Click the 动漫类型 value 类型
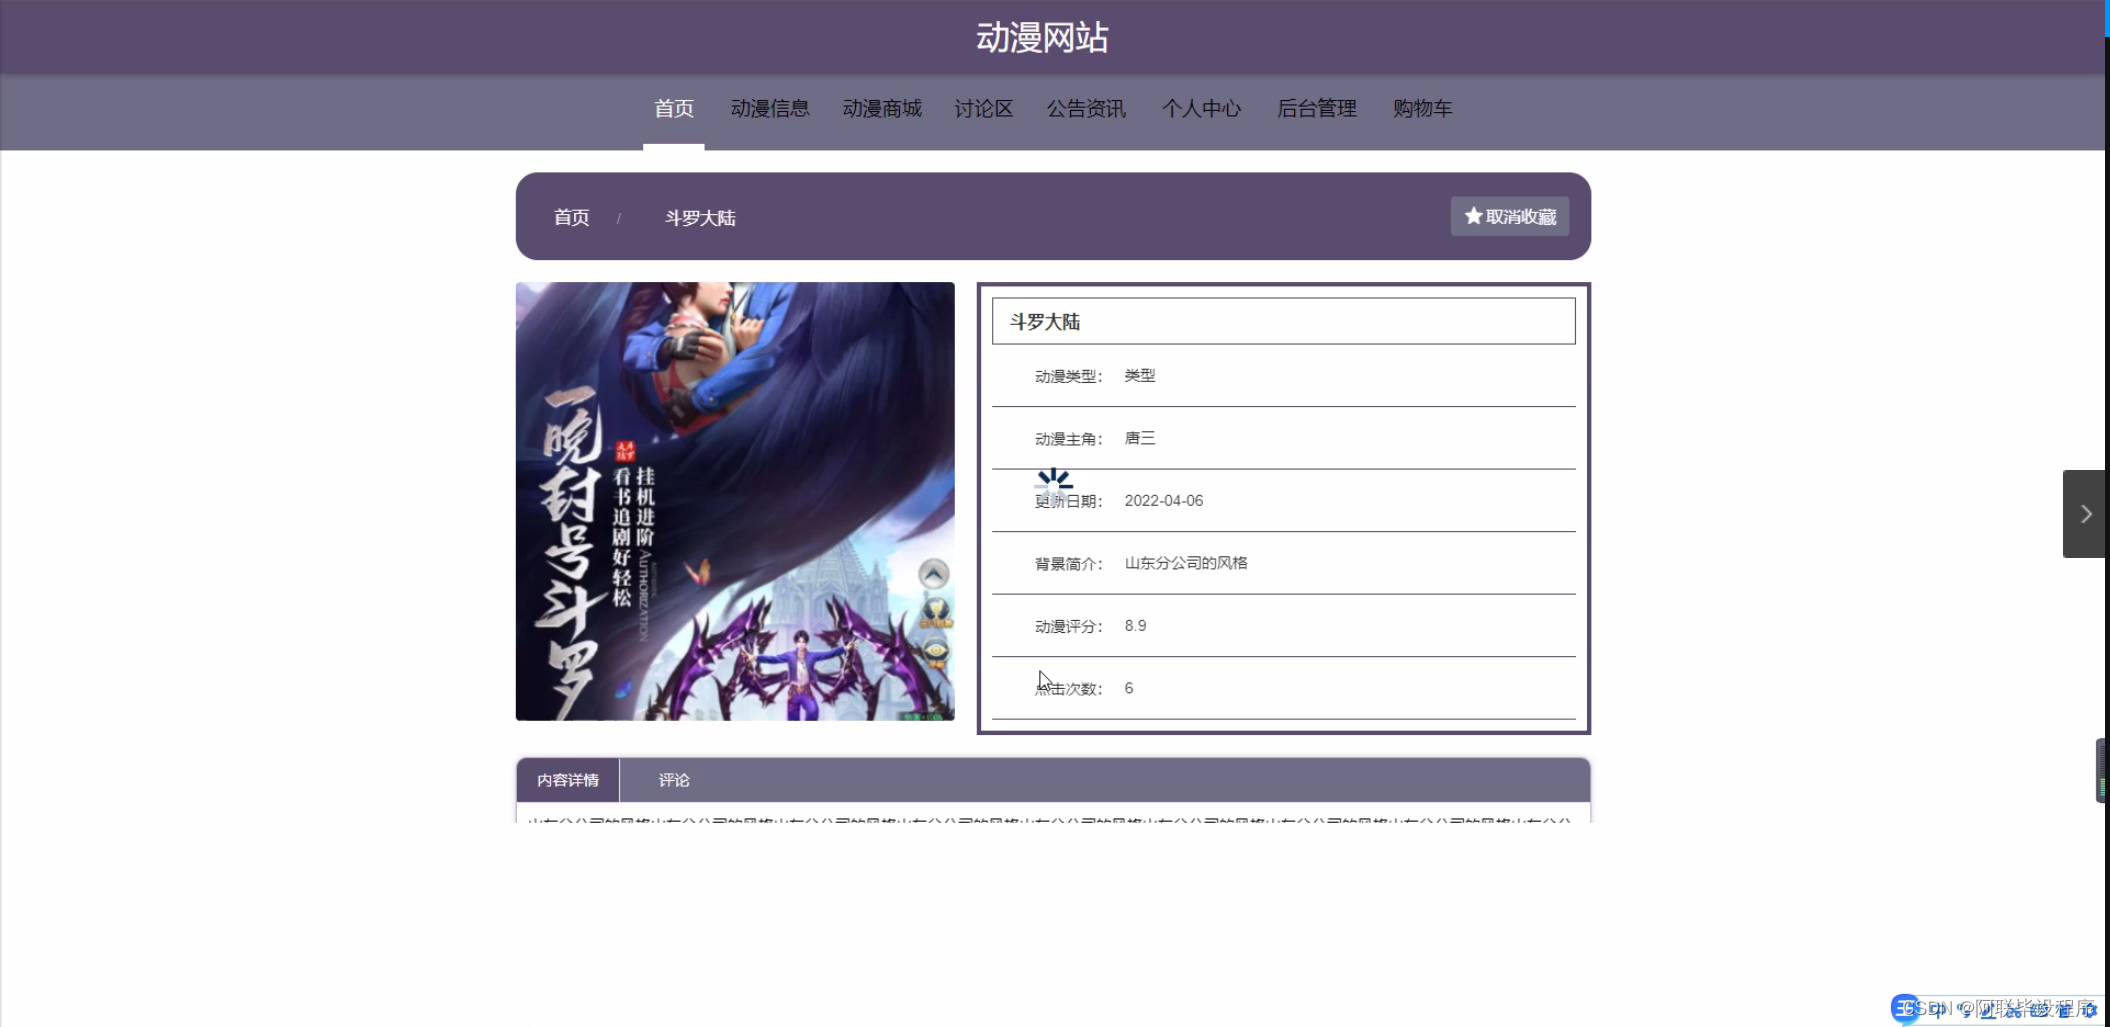 [1140, 376]
